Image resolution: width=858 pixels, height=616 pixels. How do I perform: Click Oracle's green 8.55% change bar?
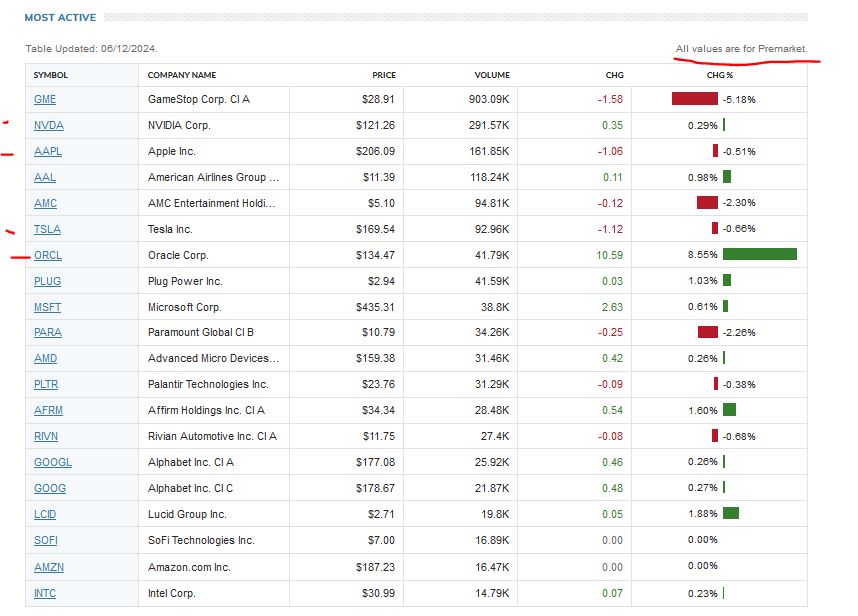[759, 255]
